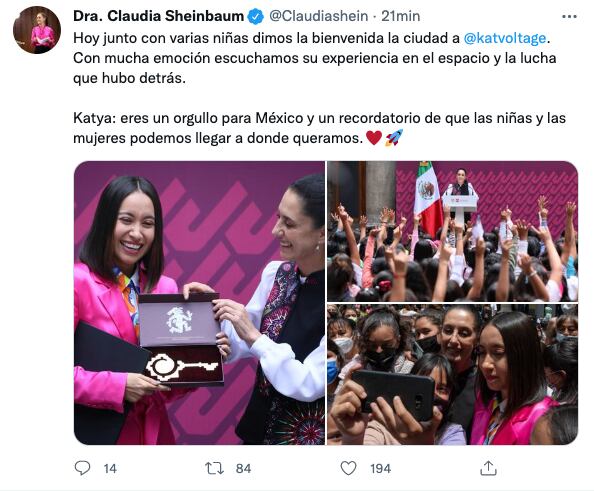This screenshot has height=491, width=594.
Task: Open the share upload icon
Action: (488, 468)
